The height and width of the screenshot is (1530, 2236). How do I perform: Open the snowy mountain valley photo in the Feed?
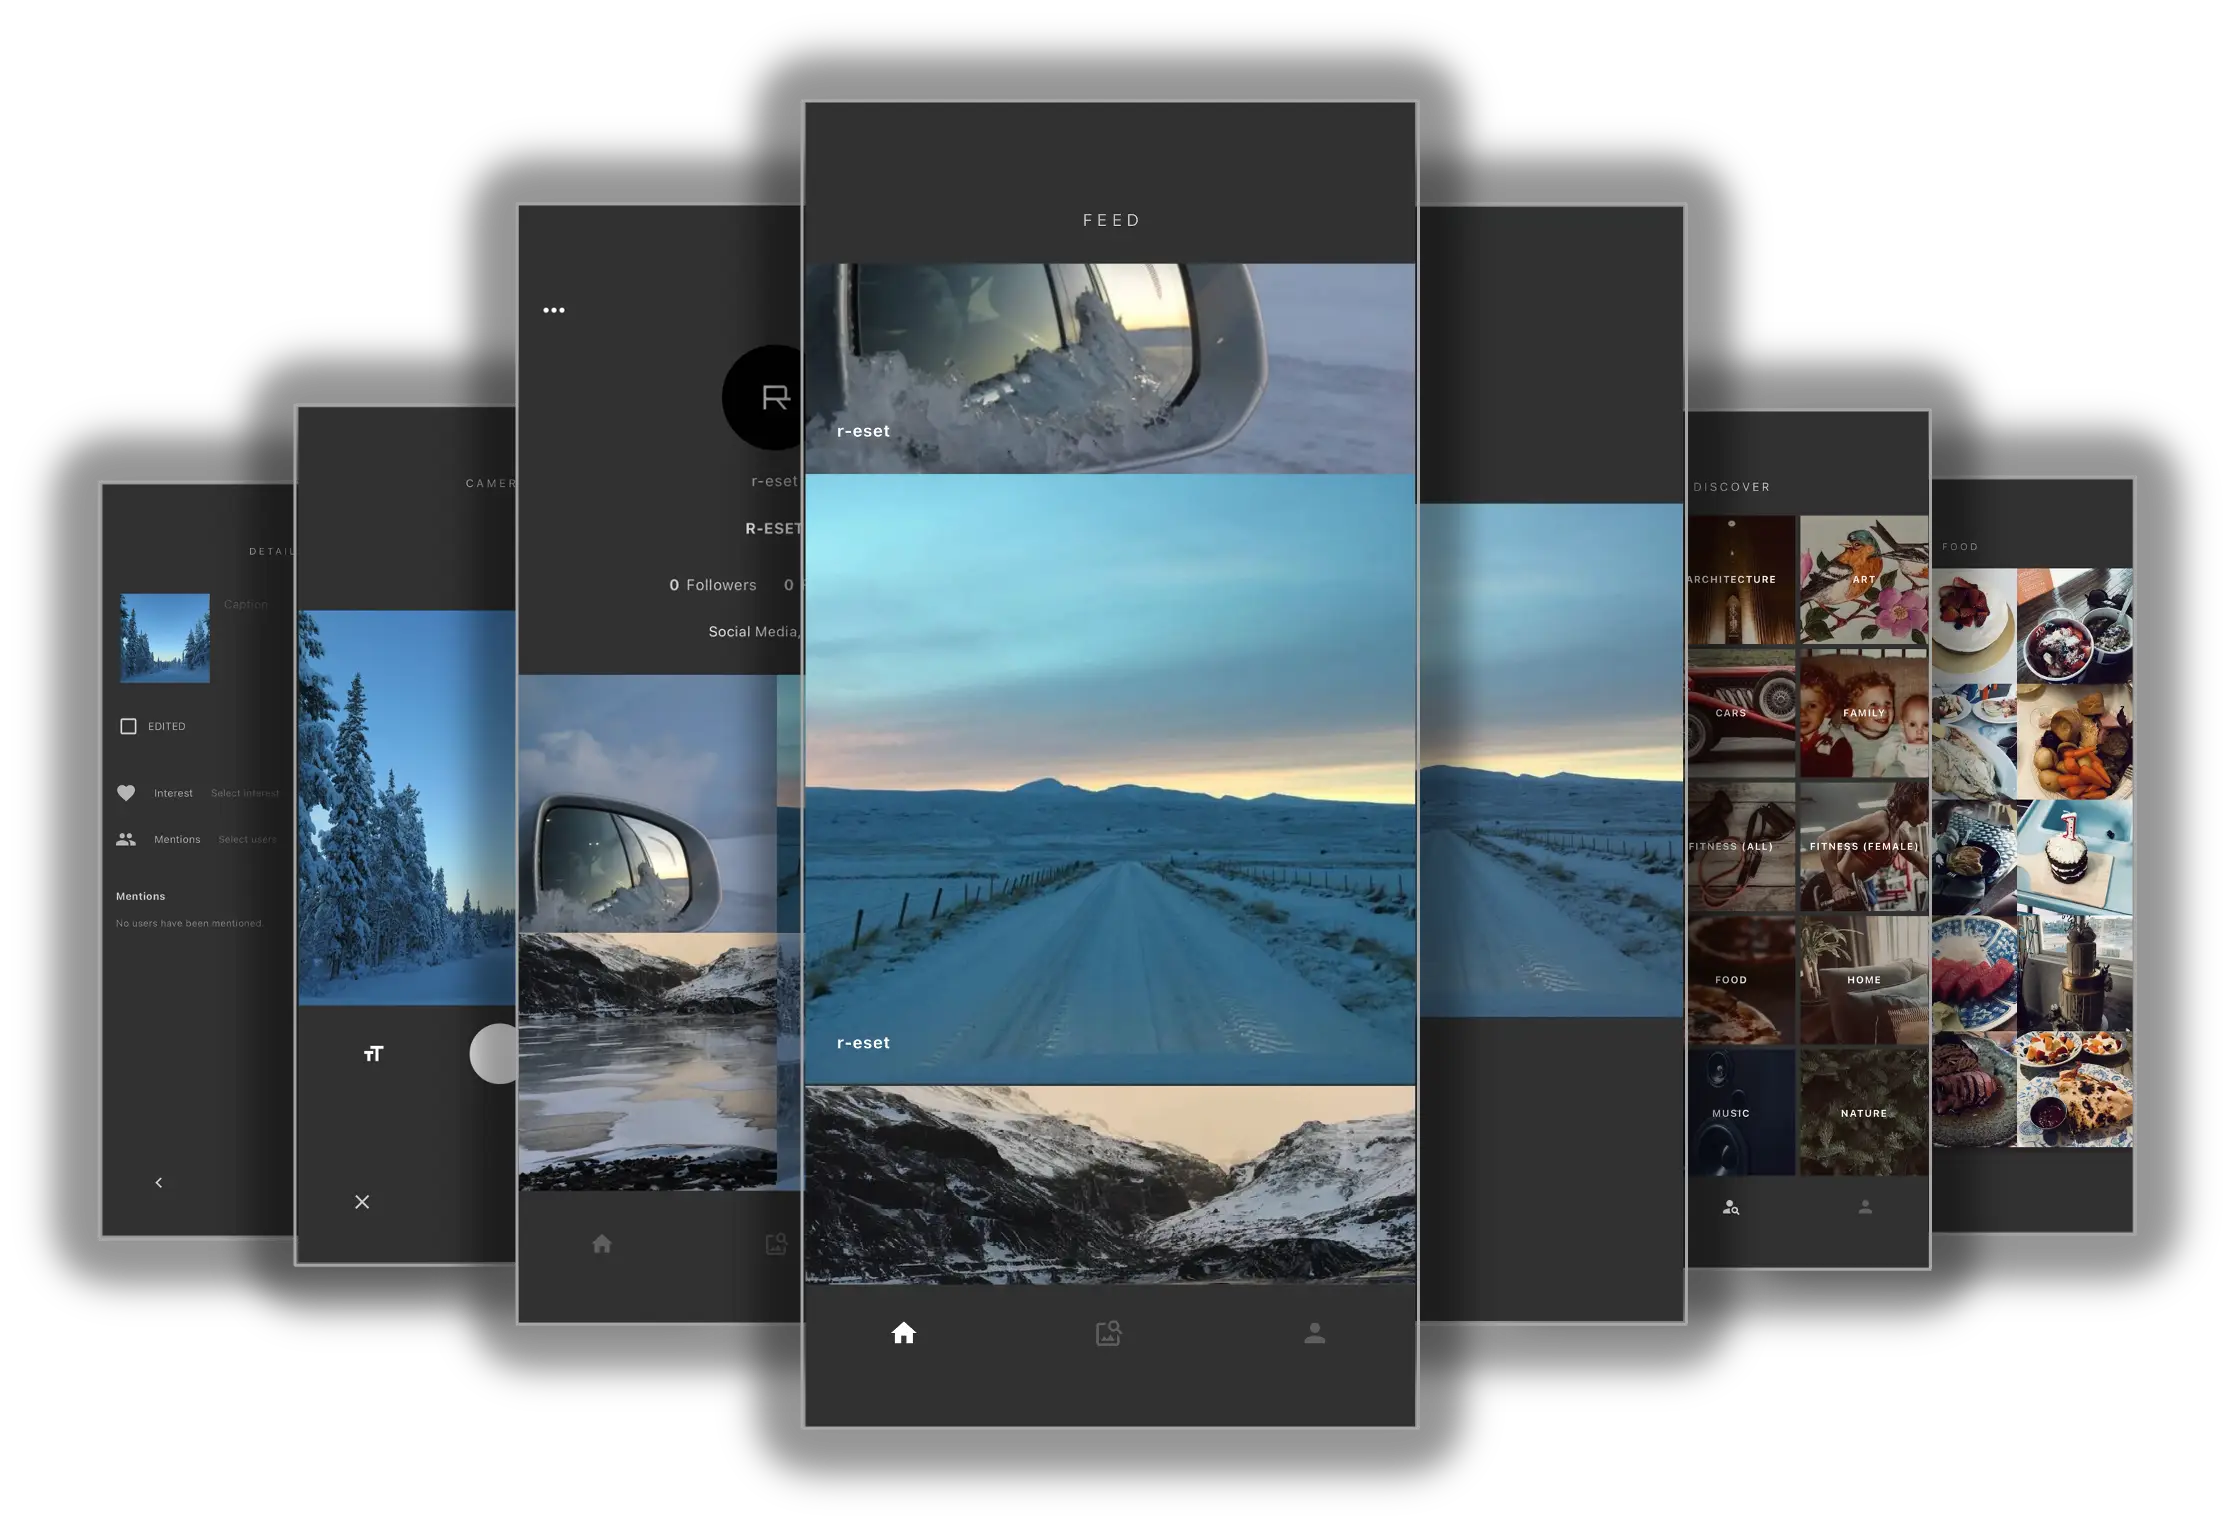tap(1110, 1184)
